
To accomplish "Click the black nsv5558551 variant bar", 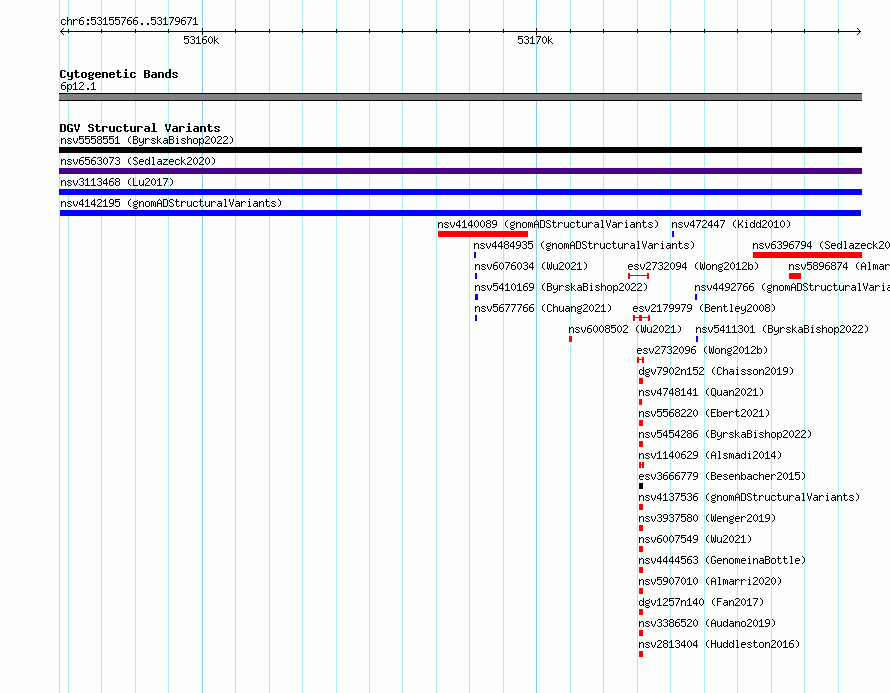I will (460, 150).
